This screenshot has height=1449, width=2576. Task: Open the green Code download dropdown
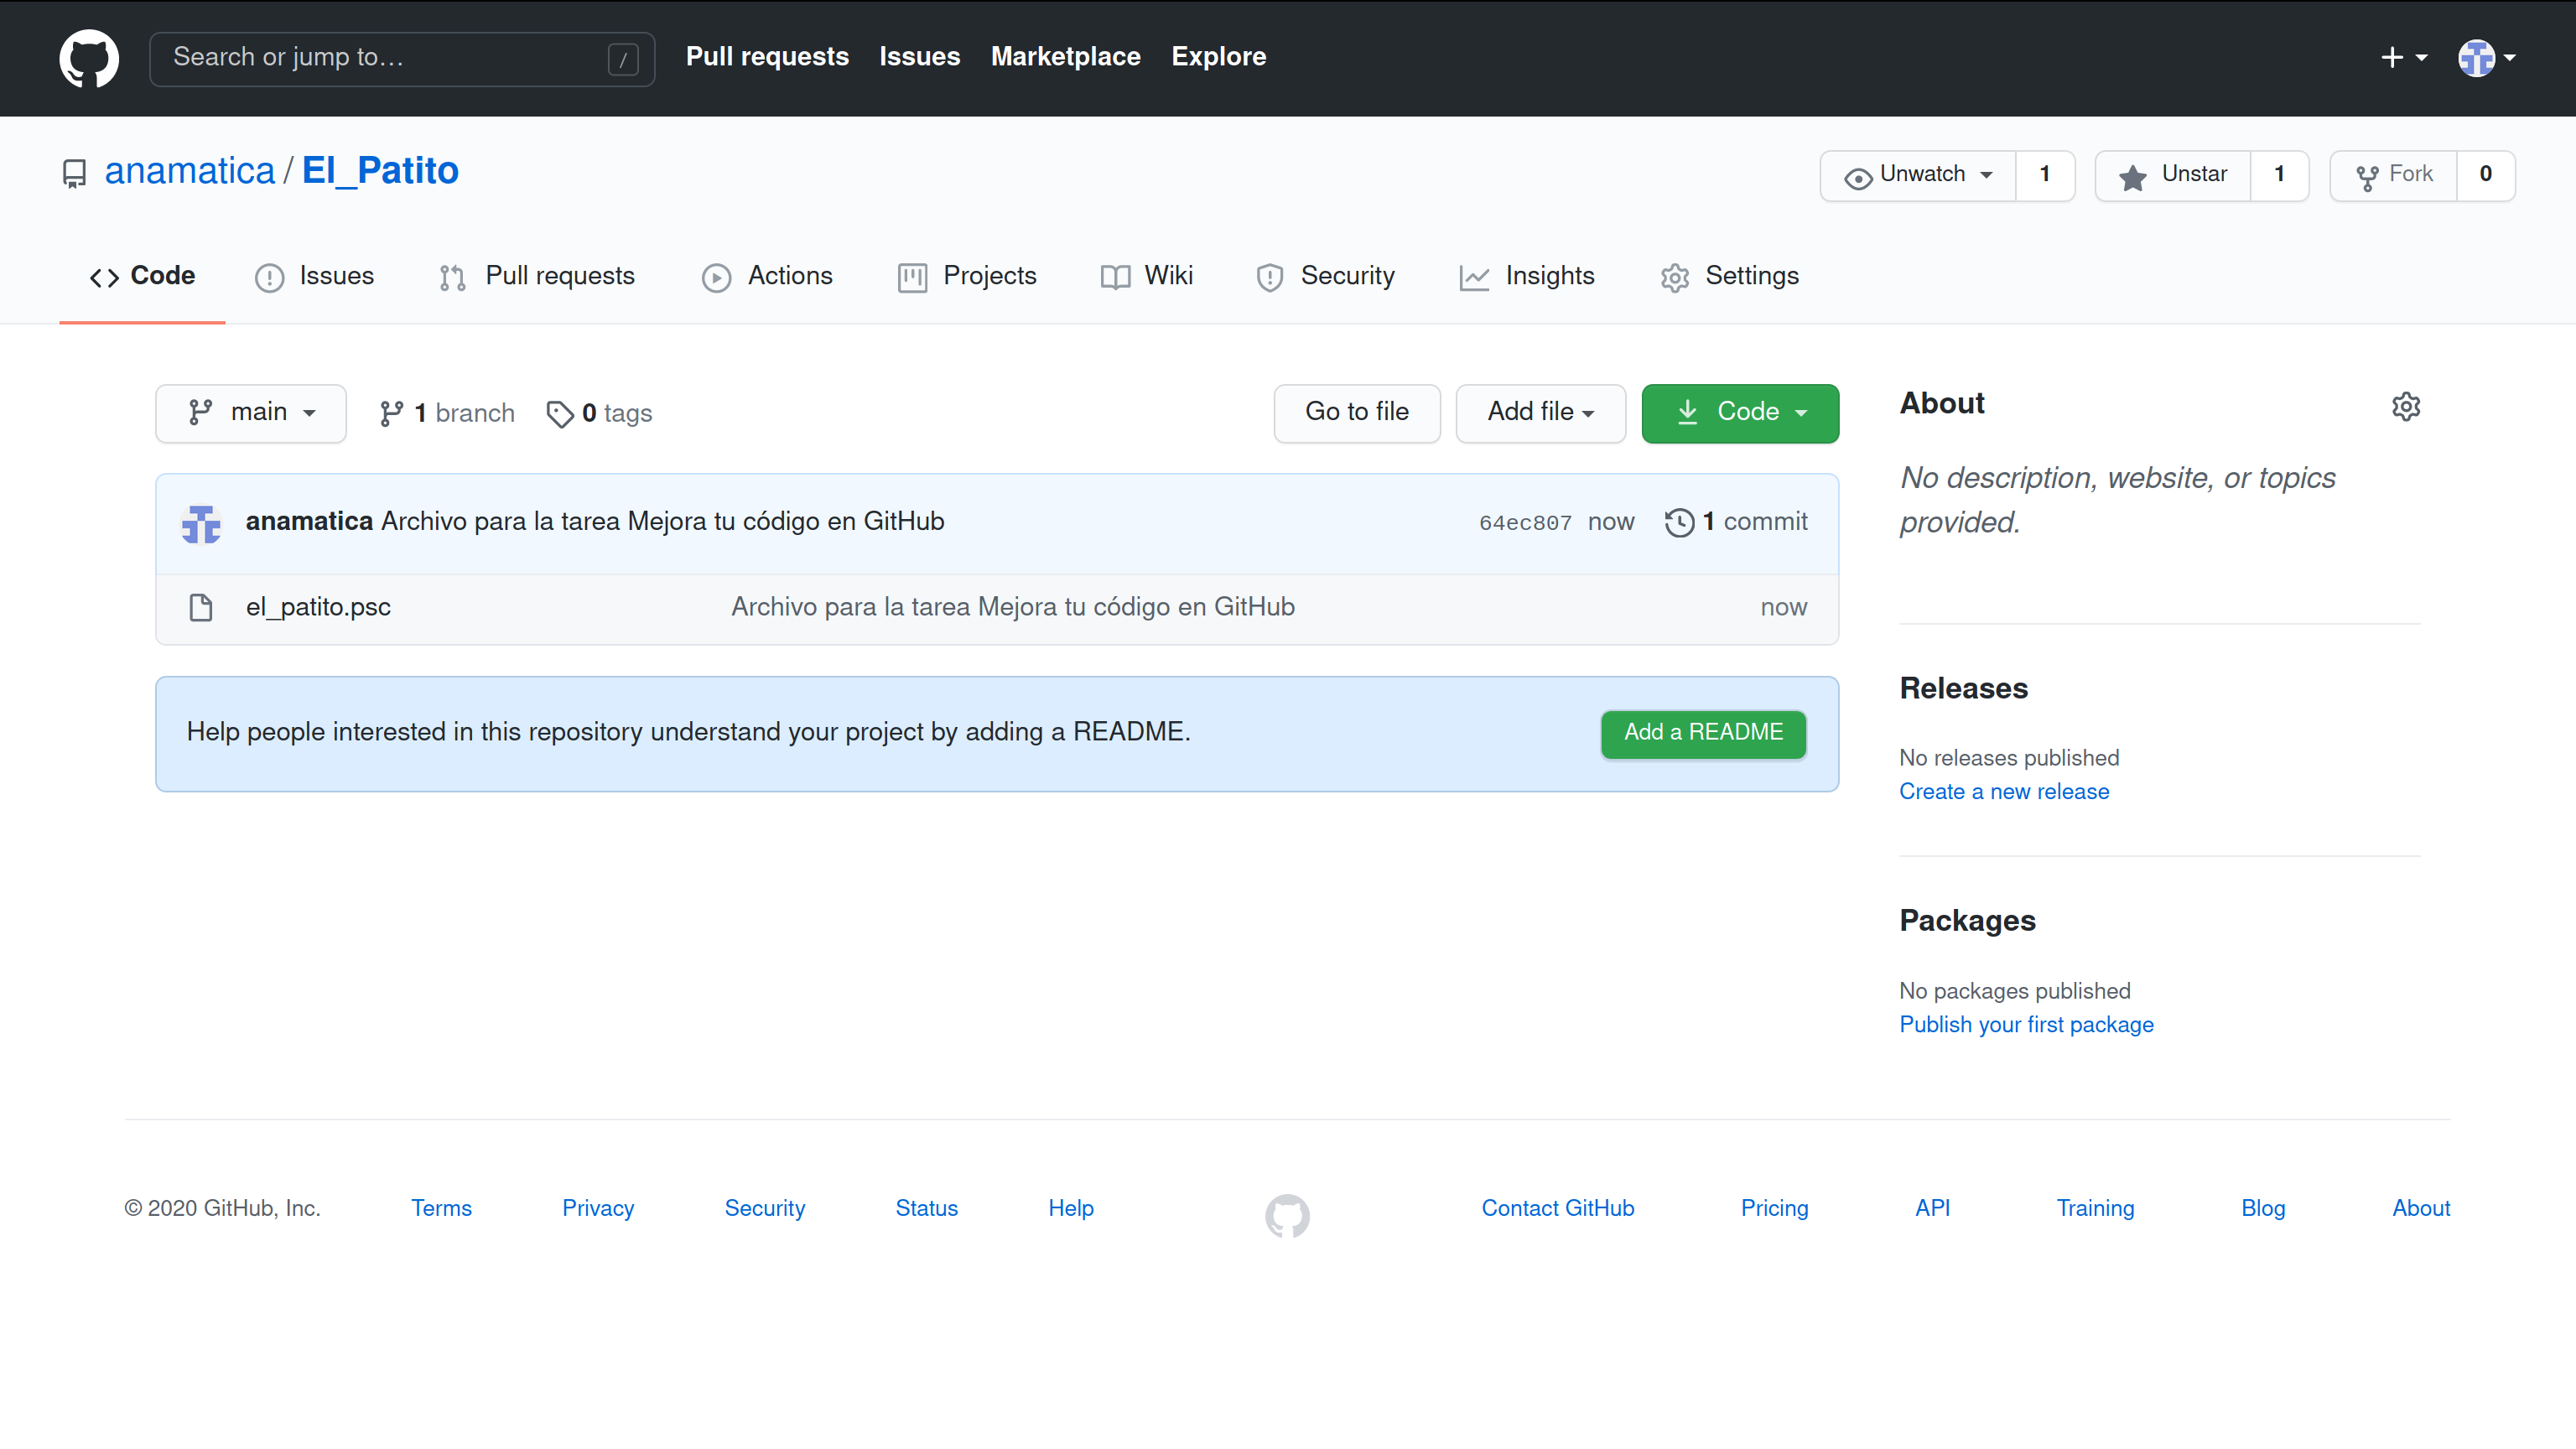tap(1740, 413)
